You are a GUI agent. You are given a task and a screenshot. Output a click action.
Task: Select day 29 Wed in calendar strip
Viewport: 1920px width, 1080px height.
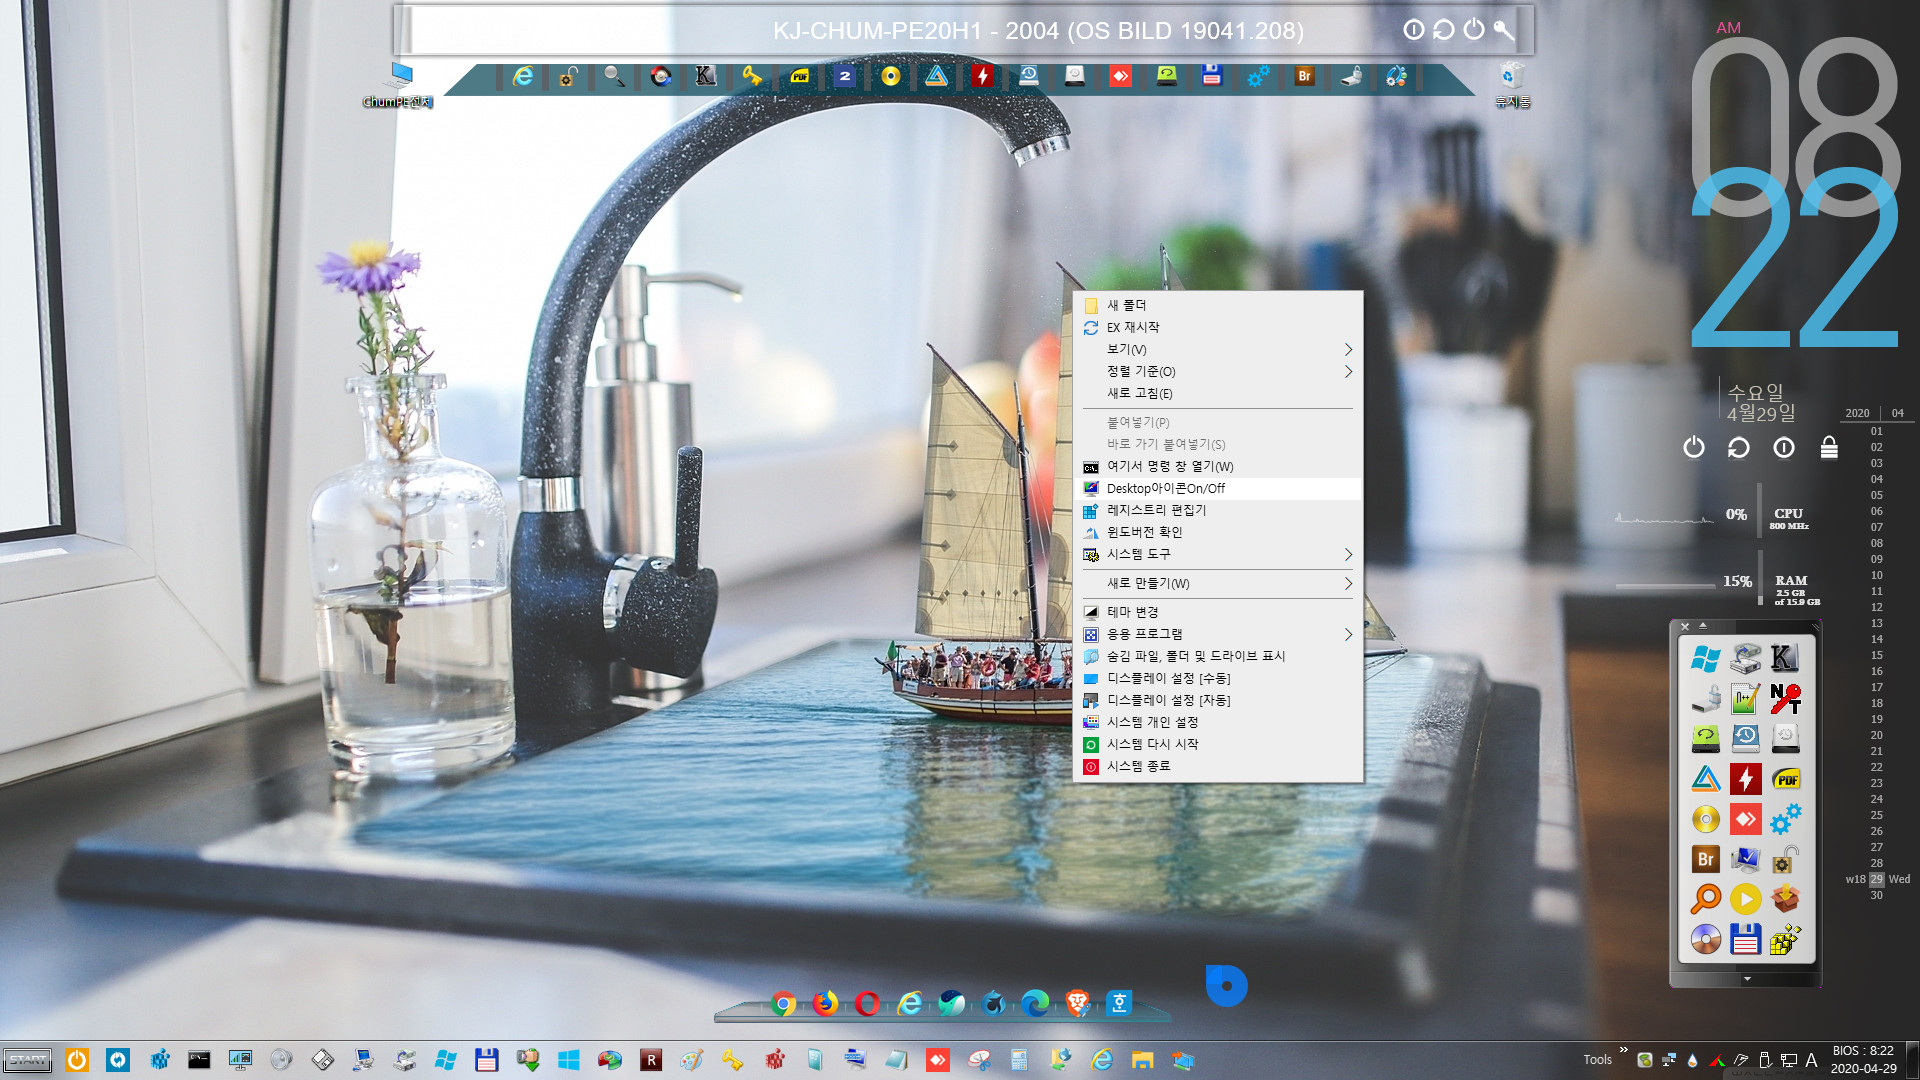tap(1877, 879)
